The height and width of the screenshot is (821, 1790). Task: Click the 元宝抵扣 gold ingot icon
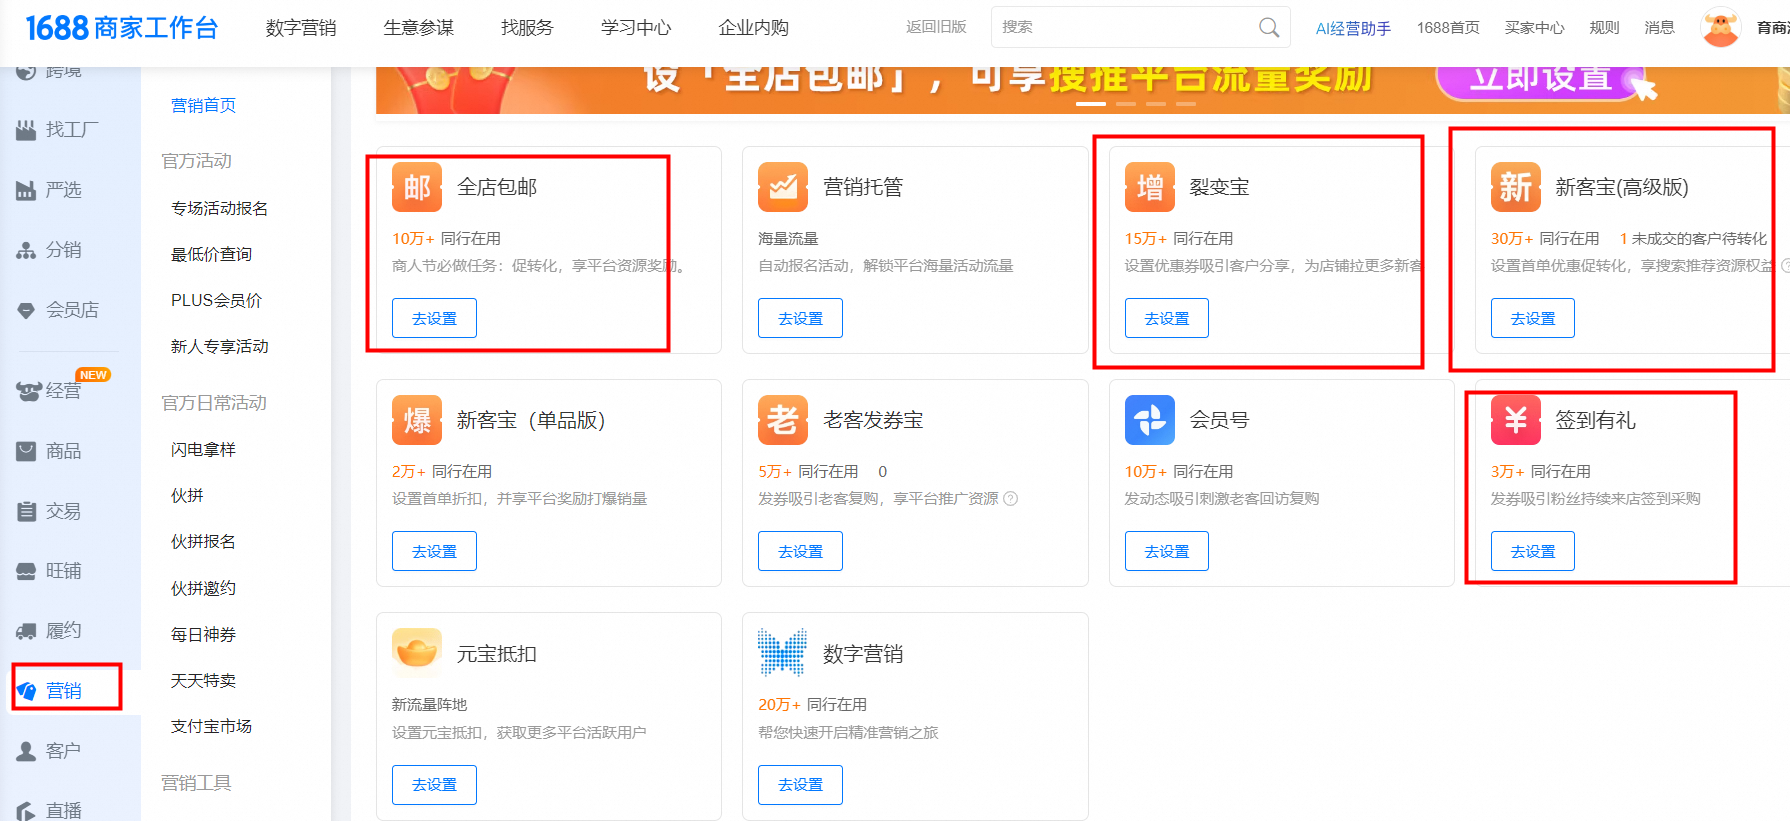[x=416, y=653]
